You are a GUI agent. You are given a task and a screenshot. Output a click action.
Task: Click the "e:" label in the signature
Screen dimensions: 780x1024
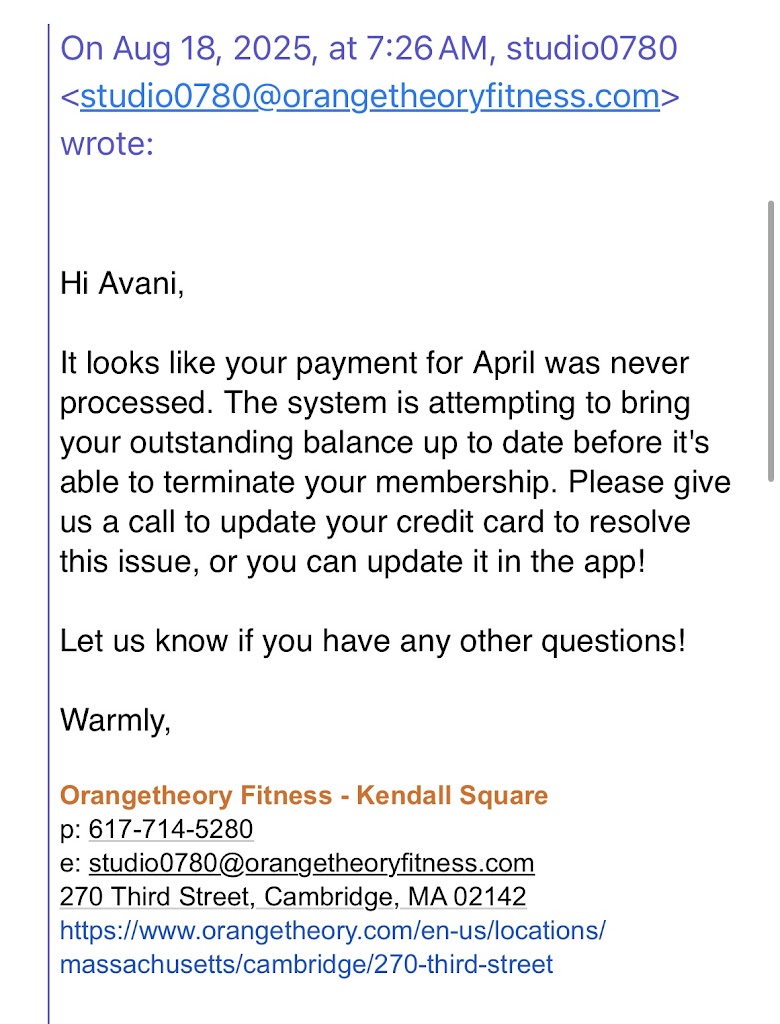70,863
